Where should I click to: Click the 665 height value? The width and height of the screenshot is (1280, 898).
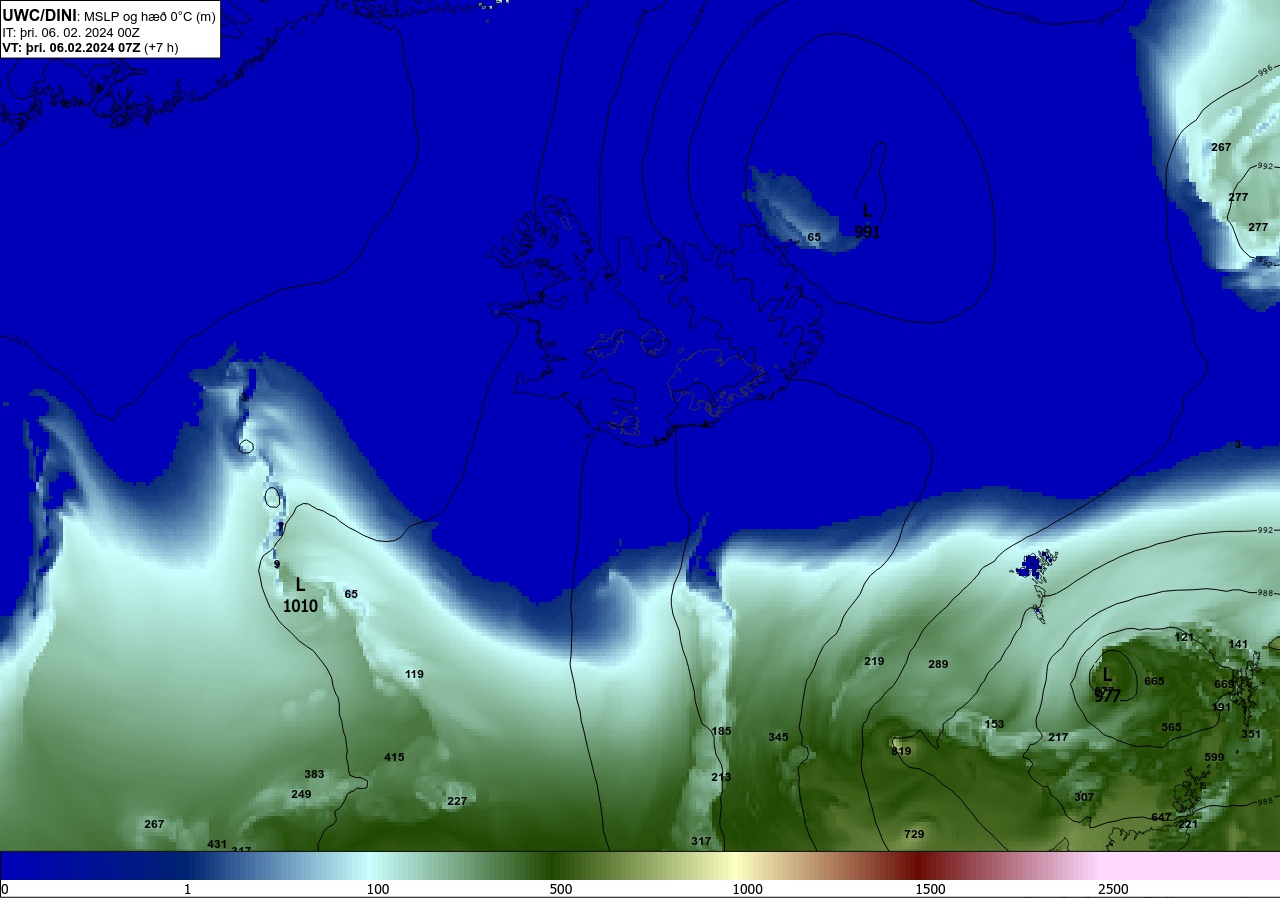tap(1154, 681)
